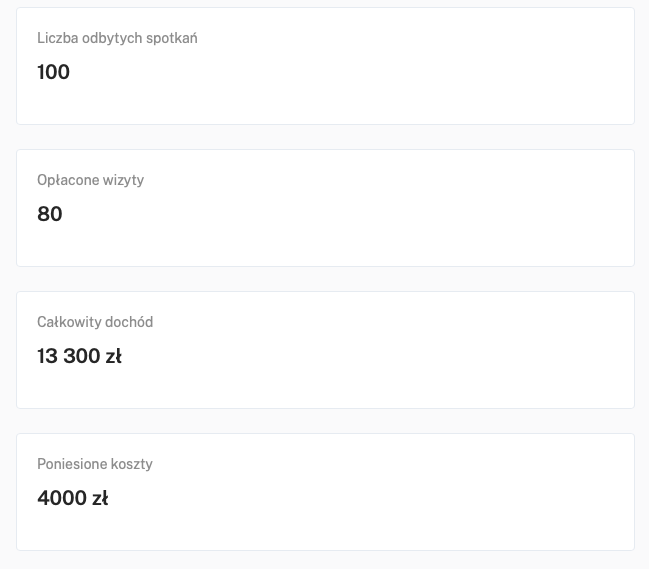Image resolution: width=649 pixels, height=569 pixels.
Task: Click the 'Liczba odbytych spotkań' label
Action: click(x=117, y=38)
